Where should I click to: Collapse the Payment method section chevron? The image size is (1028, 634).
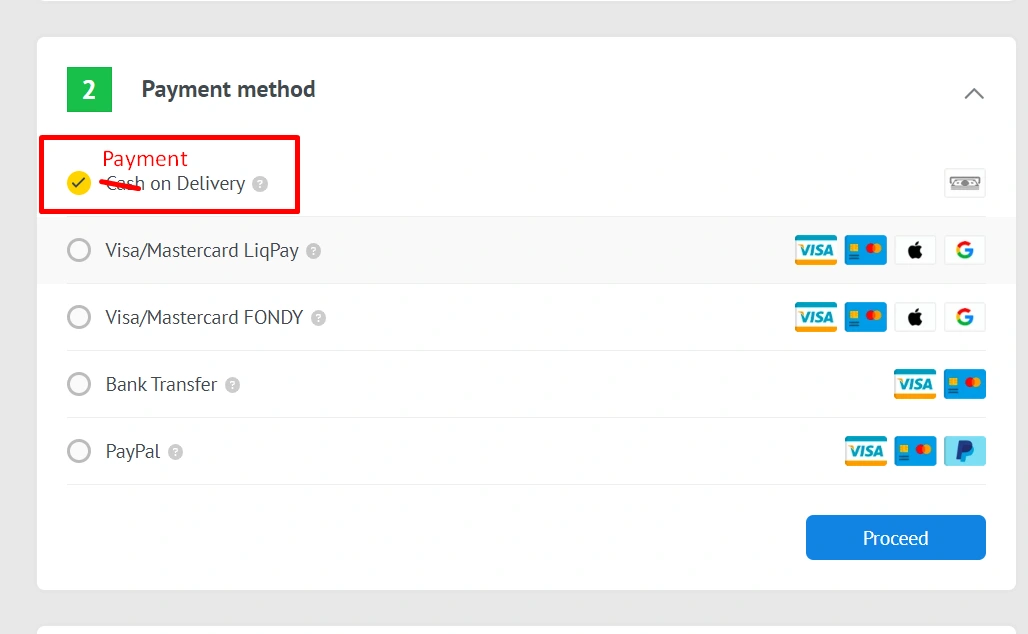pos(973,93)
